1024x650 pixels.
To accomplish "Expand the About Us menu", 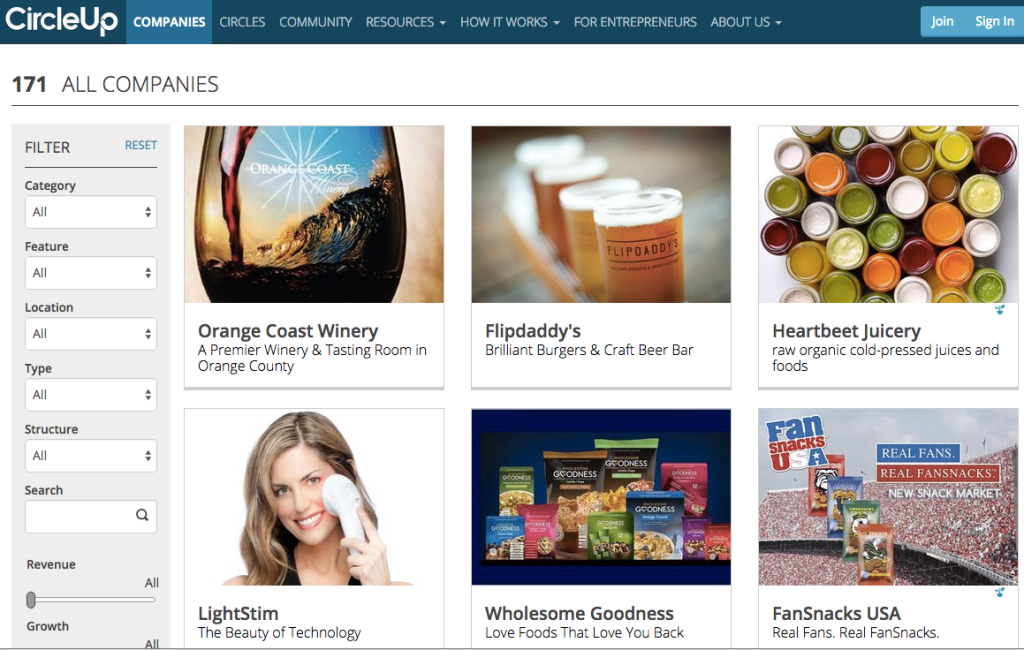I will click(746, 22).
